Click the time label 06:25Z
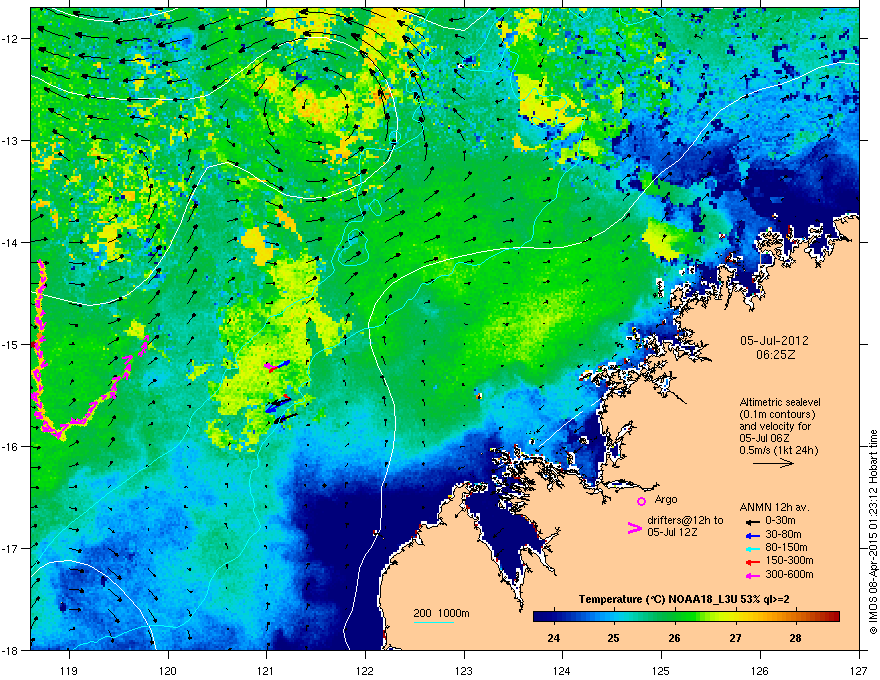The image size is (880, 680). (775, 355)
